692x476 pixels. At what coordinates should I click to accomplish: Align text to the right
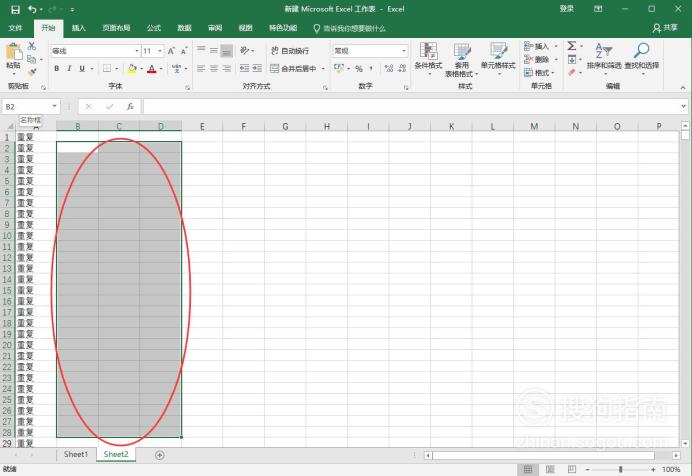tap(226, 68)
